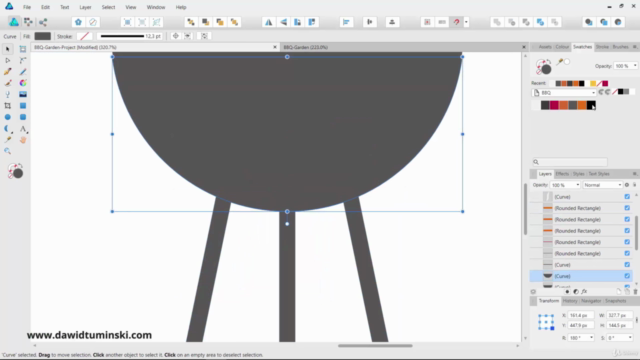Pick the crimson swatch in BBQ palette

coord(554,105)
